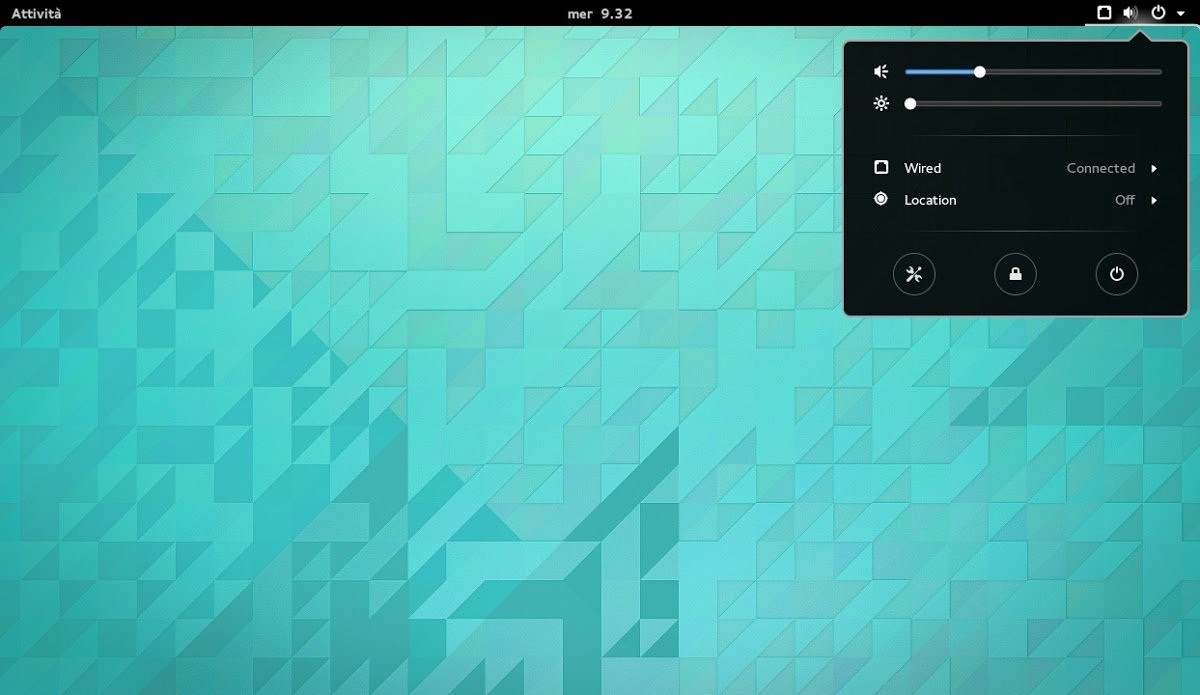The width and height of the screenshot is (1200, 695).
Task: Lock the screen with padlock button
Action: [x=1015, y=274]
